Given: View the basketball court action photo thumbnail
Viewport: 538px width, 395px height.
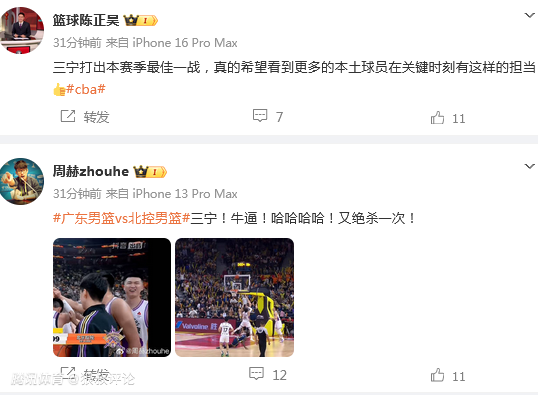Looking at the screenshot, I should click(234, 297).
